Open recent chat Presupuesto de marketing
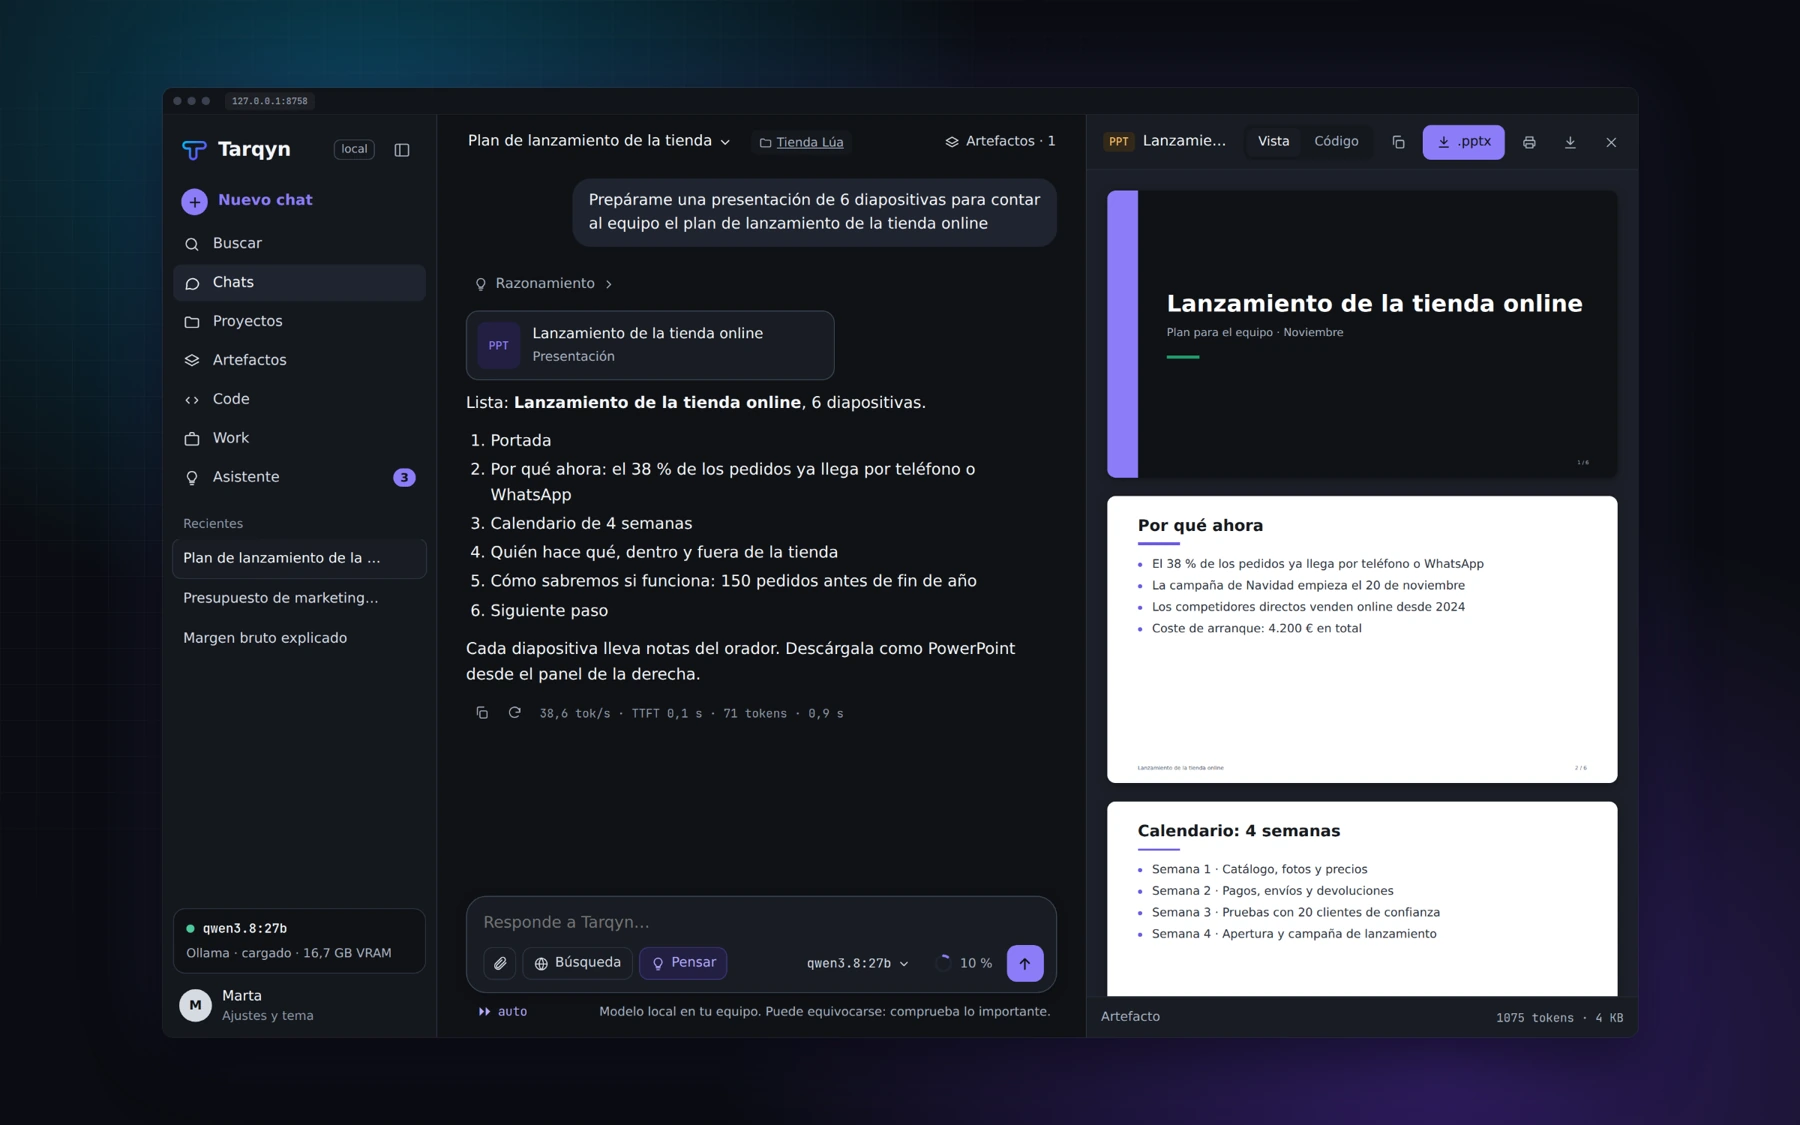The image size is (1800, 1125). 299,598
